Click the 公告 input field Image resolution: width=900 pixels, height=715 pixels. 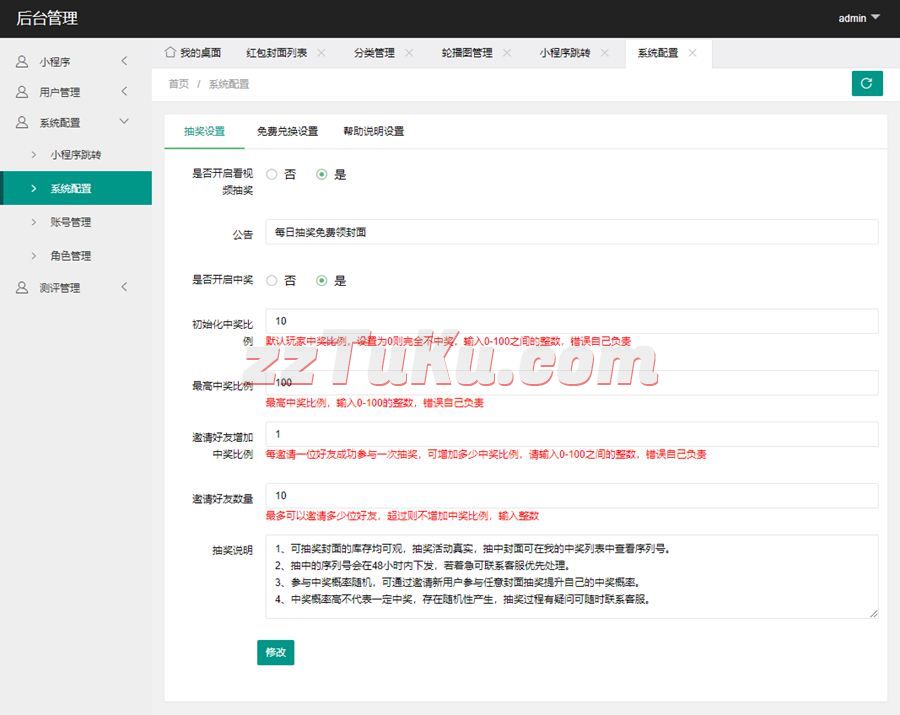(571, 232)
